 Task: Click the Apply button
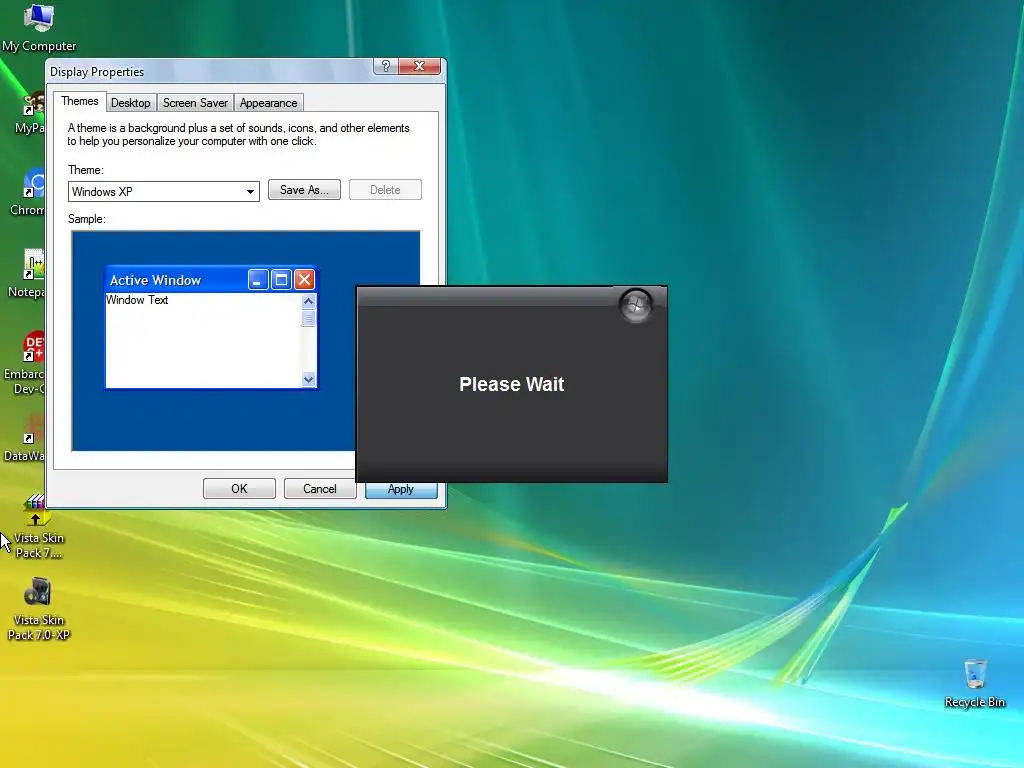tap(401, 490)
